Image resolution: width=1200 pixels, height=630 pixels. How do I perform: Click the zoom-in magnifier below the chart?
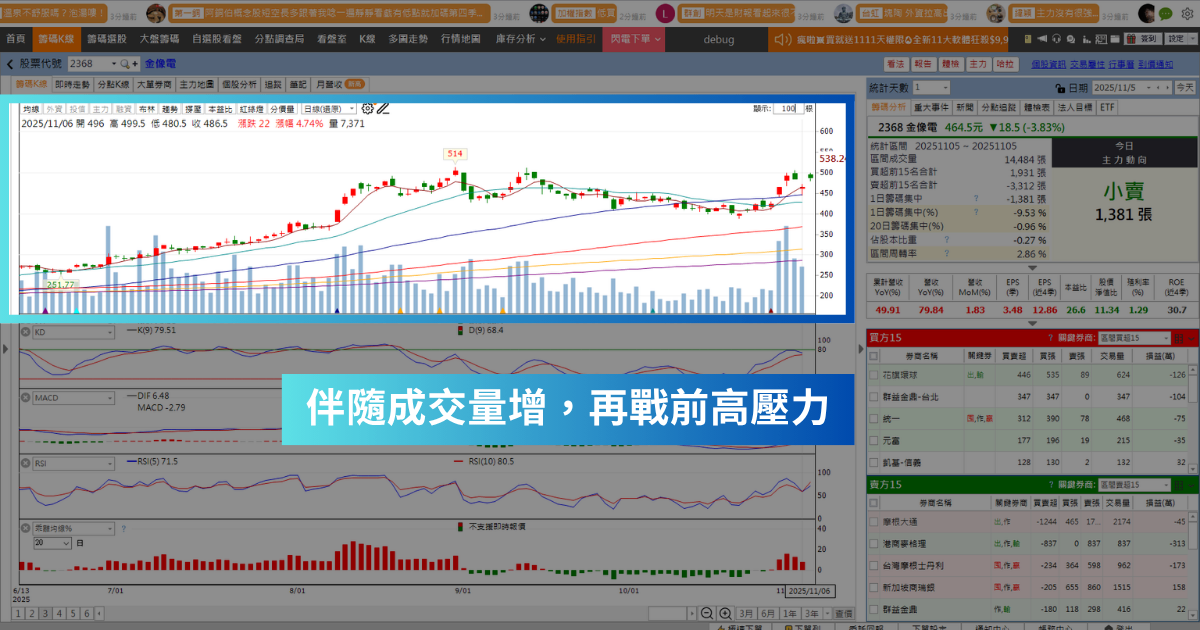(726, 612)
